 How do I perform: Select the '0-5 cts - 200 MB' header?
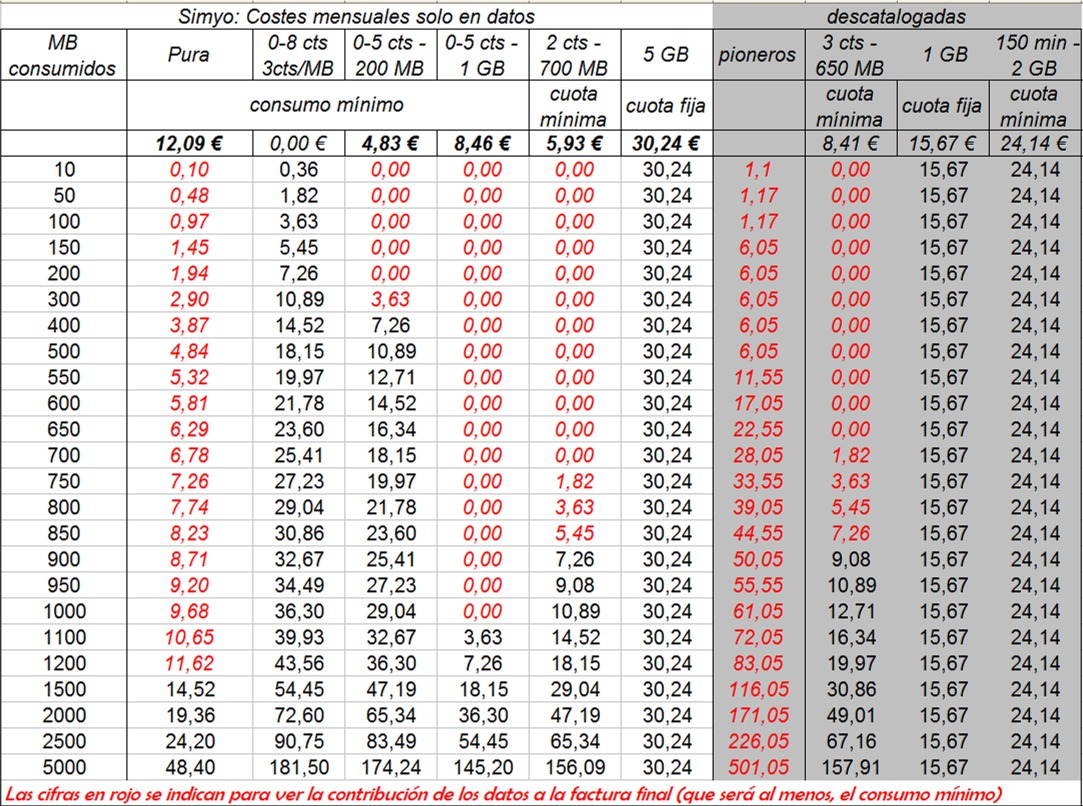(x=390, y=55)
